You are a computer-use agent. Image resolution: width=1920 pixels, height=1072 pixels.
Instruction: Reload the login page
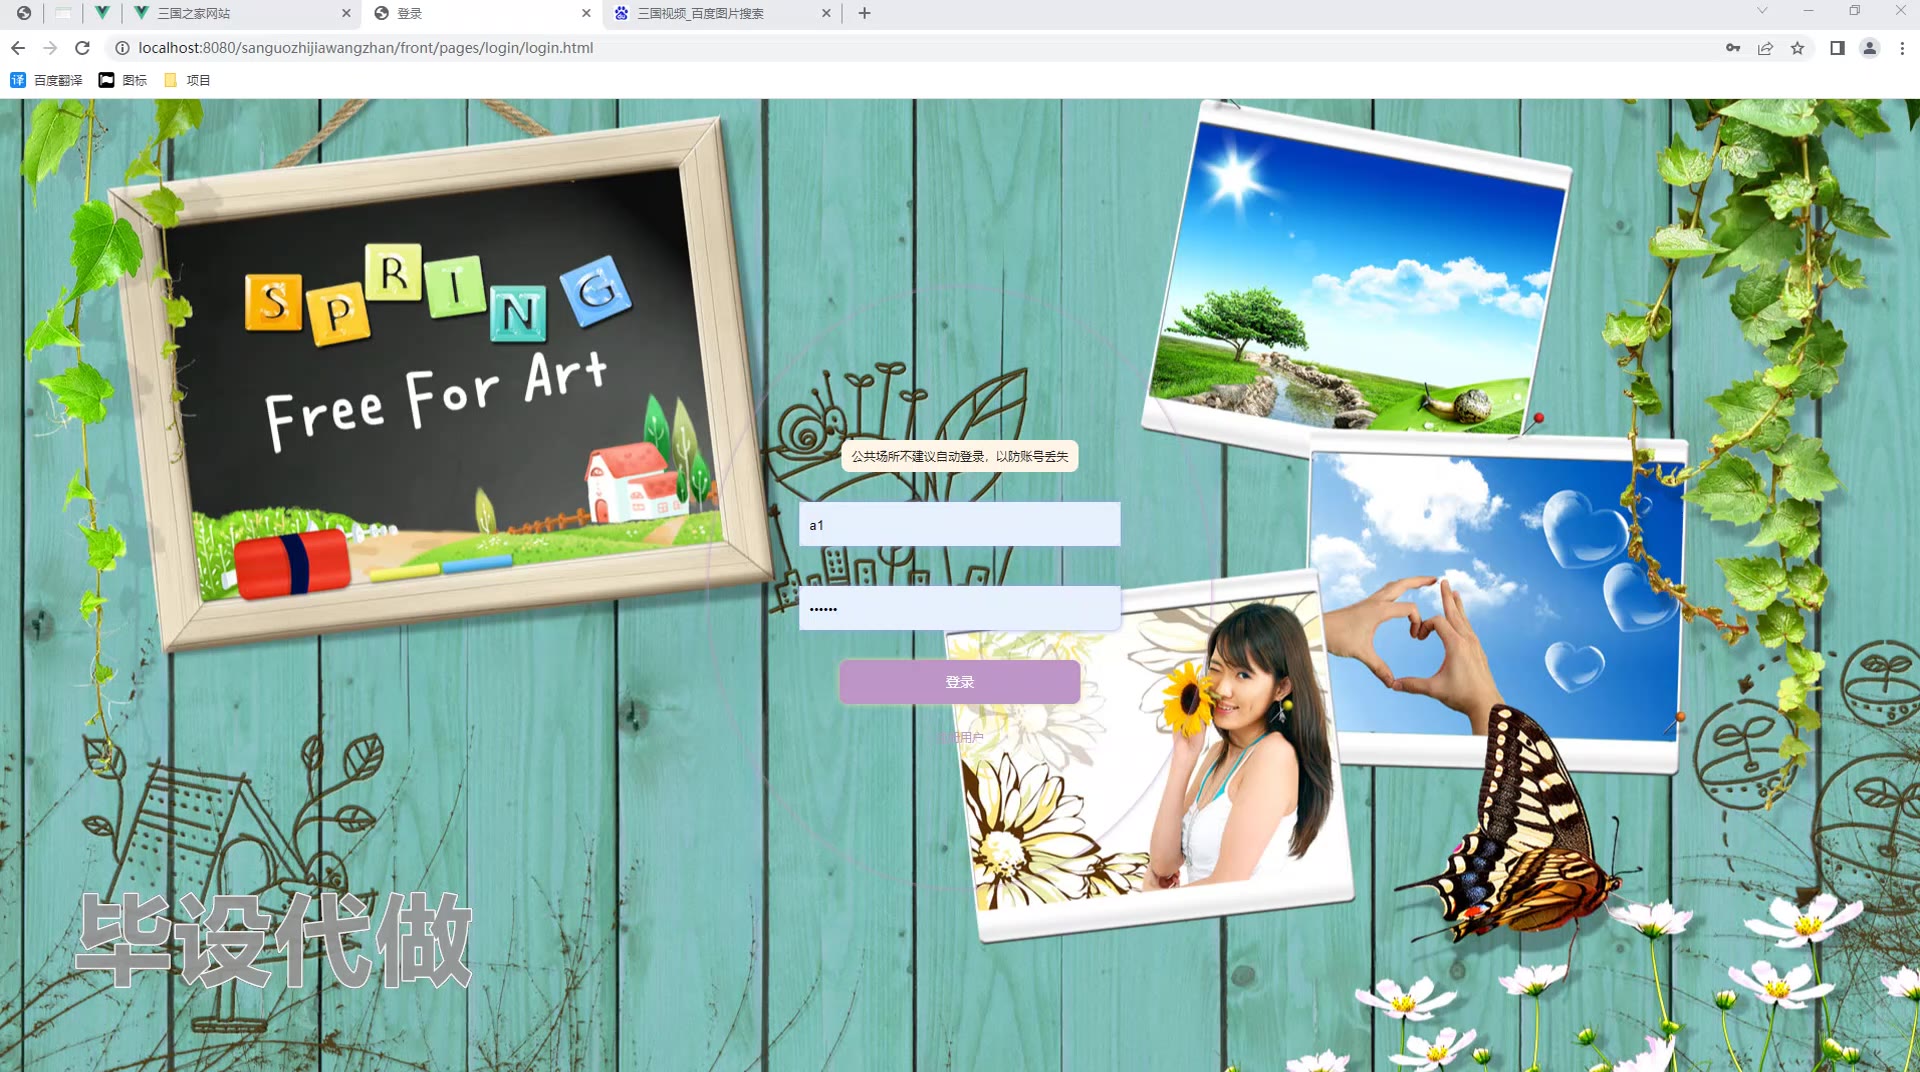tap(83, 48)
